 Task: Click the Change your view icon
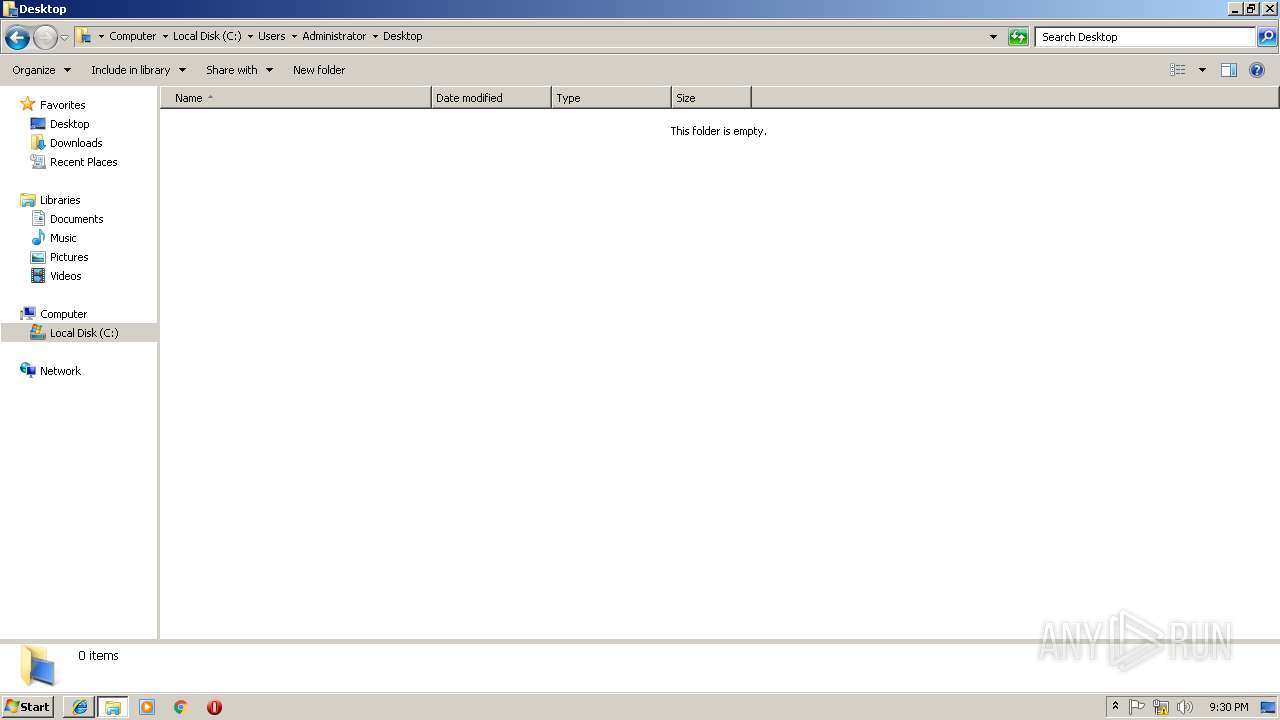click(1178, 70)
